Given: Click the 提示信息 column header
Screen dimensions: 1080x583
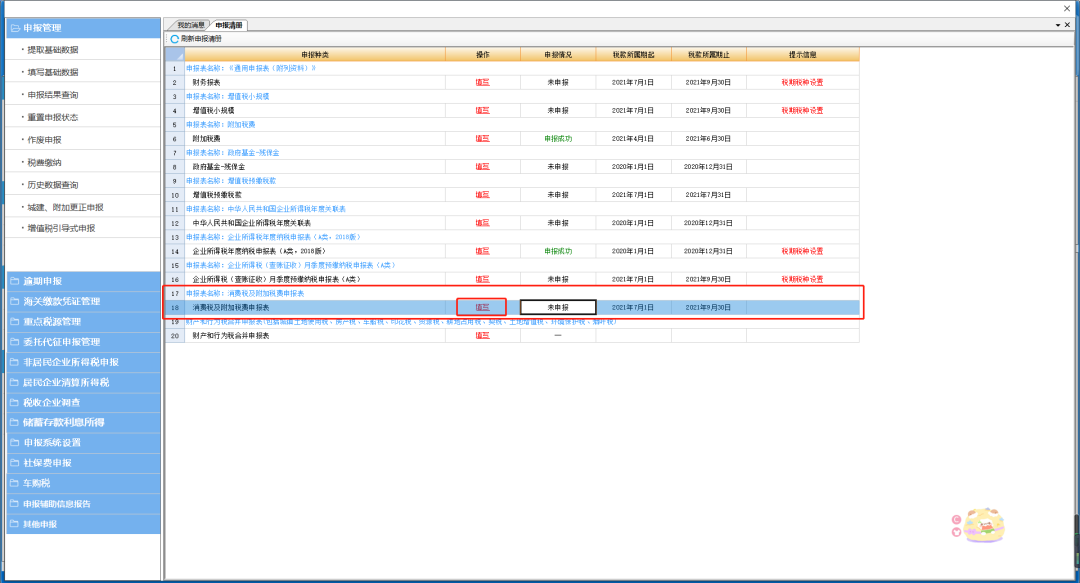Looking at the screenshot, I should (802, 54).
